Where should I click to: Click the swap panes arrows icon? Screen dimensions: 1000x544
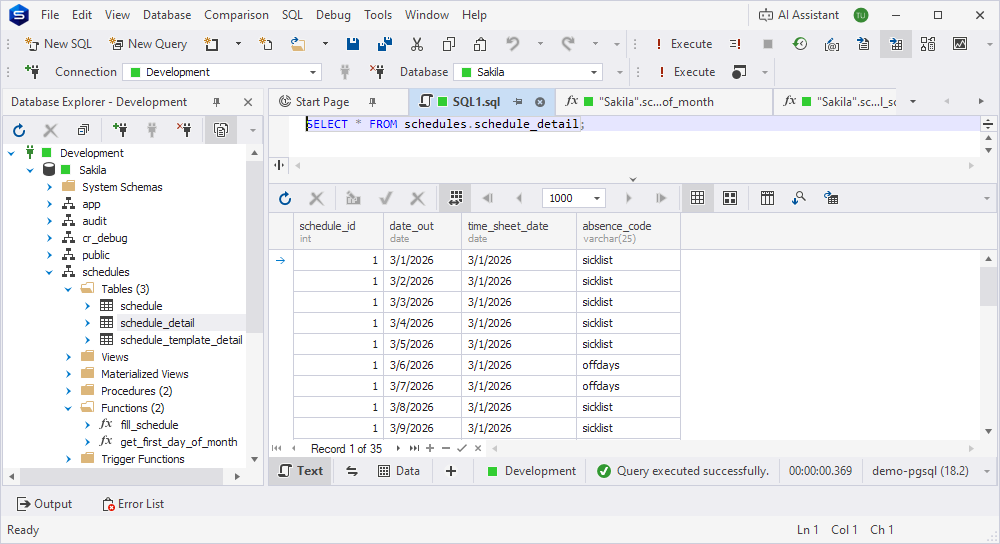point(351,471)
